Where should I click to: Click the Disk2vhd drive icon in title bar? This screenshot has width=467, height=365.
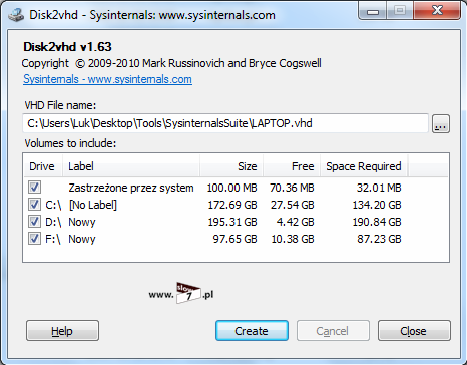15,15
